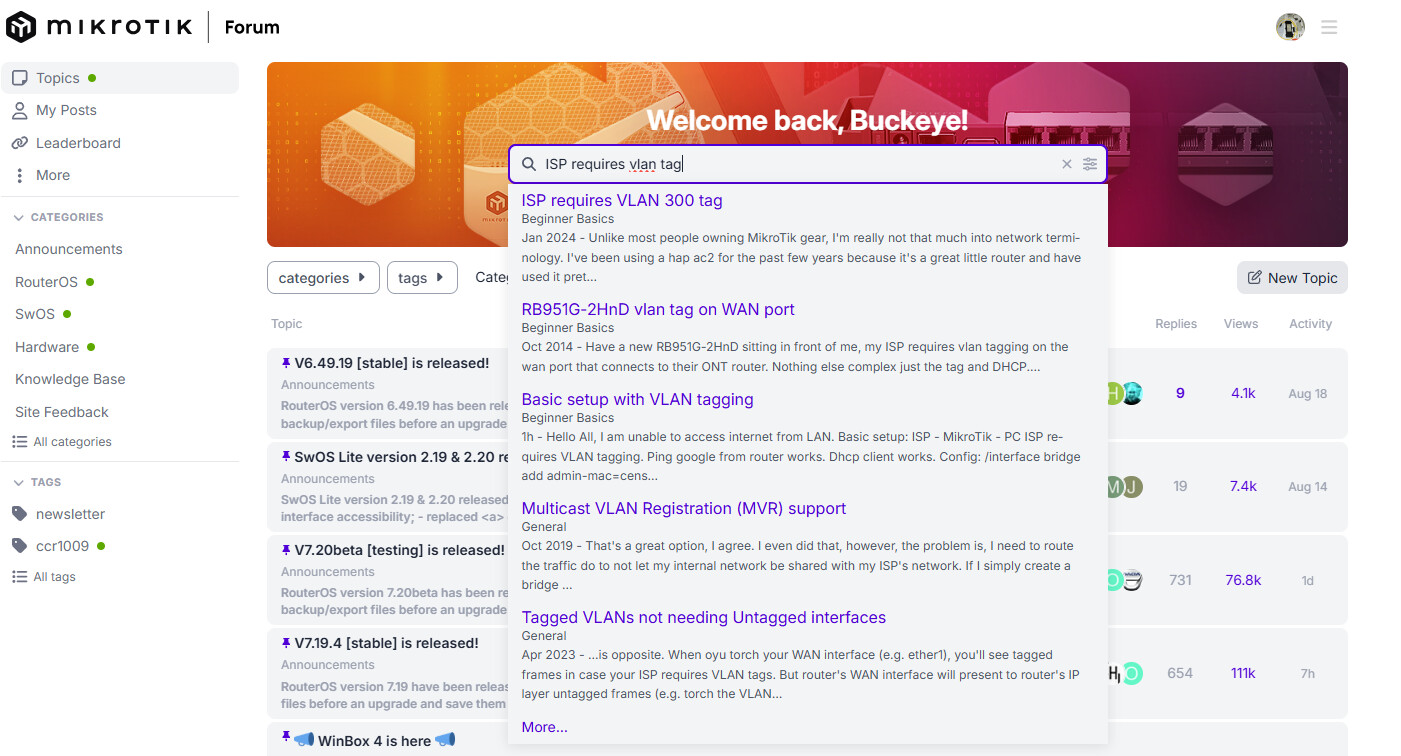Open topic 'V7.20beta [testing] is released!'

point(399,550)
